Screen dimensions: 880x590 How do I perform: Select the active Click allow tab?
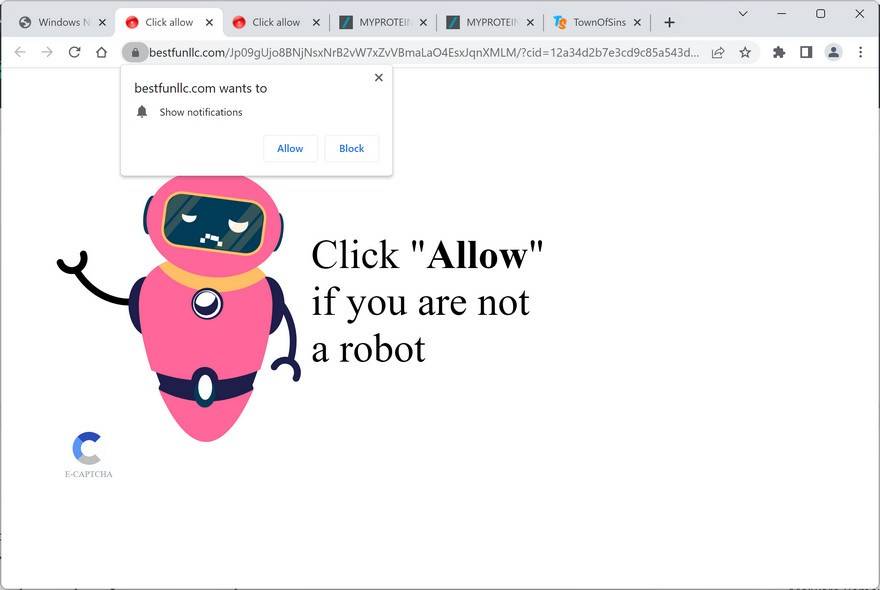tap(168, 22)
